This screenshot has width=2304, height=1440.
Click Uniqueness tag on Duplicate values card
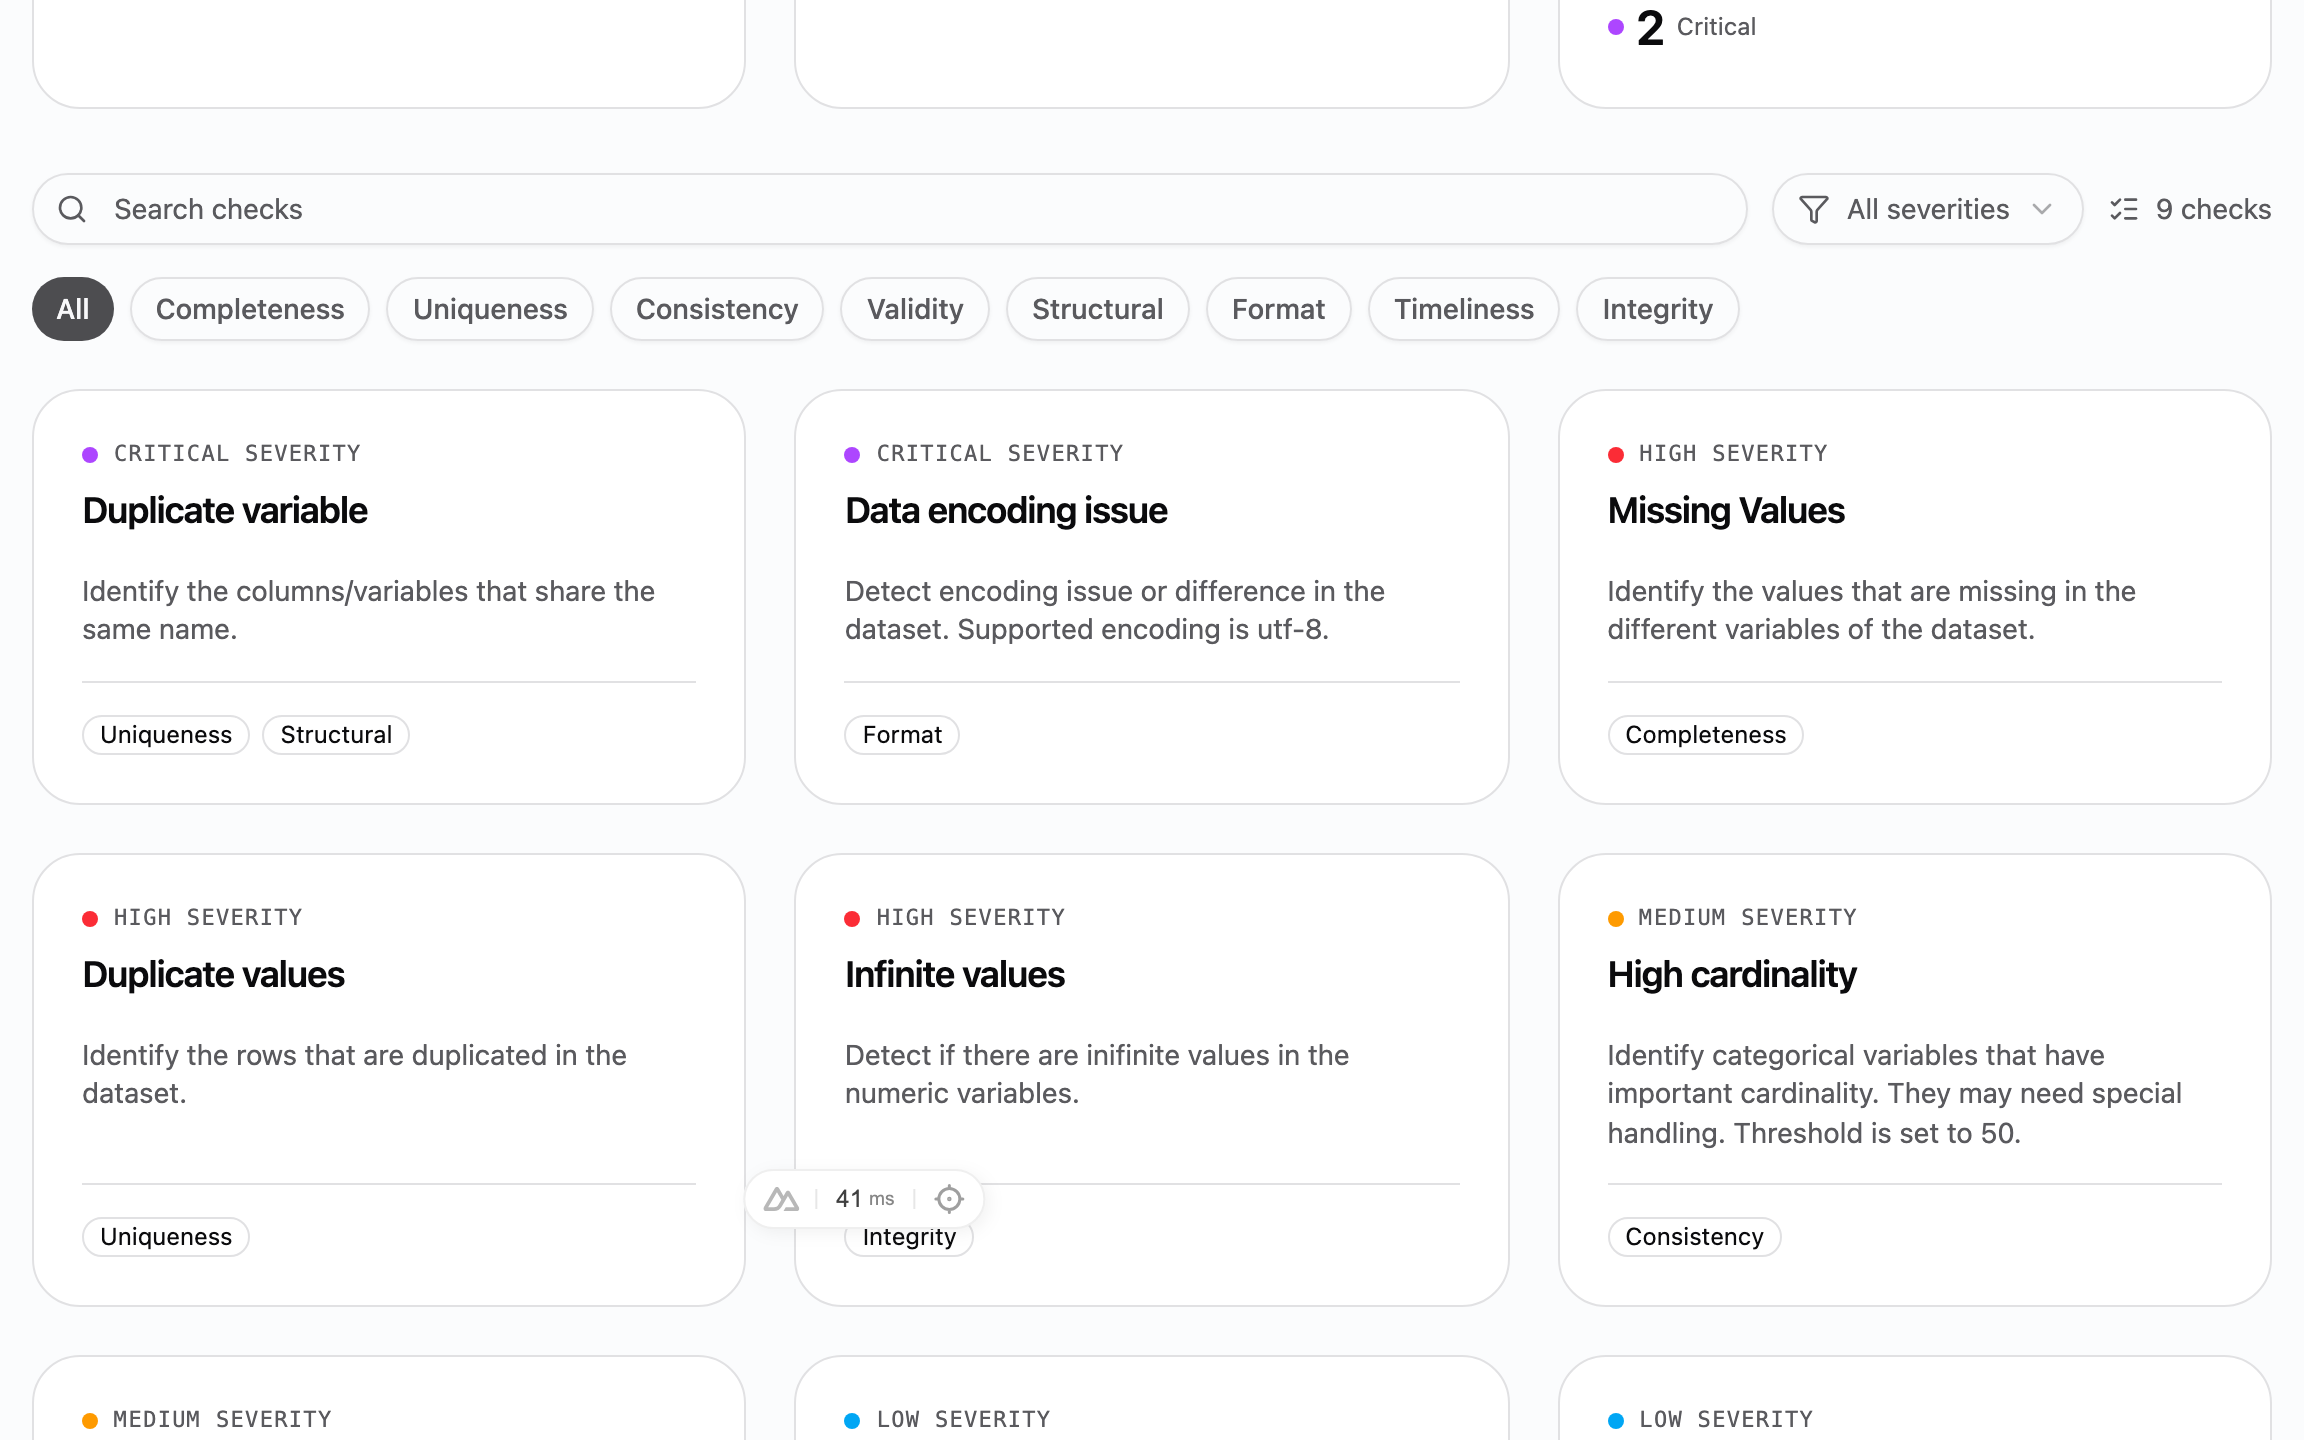pyautogui.click(x=166, y=1237)
